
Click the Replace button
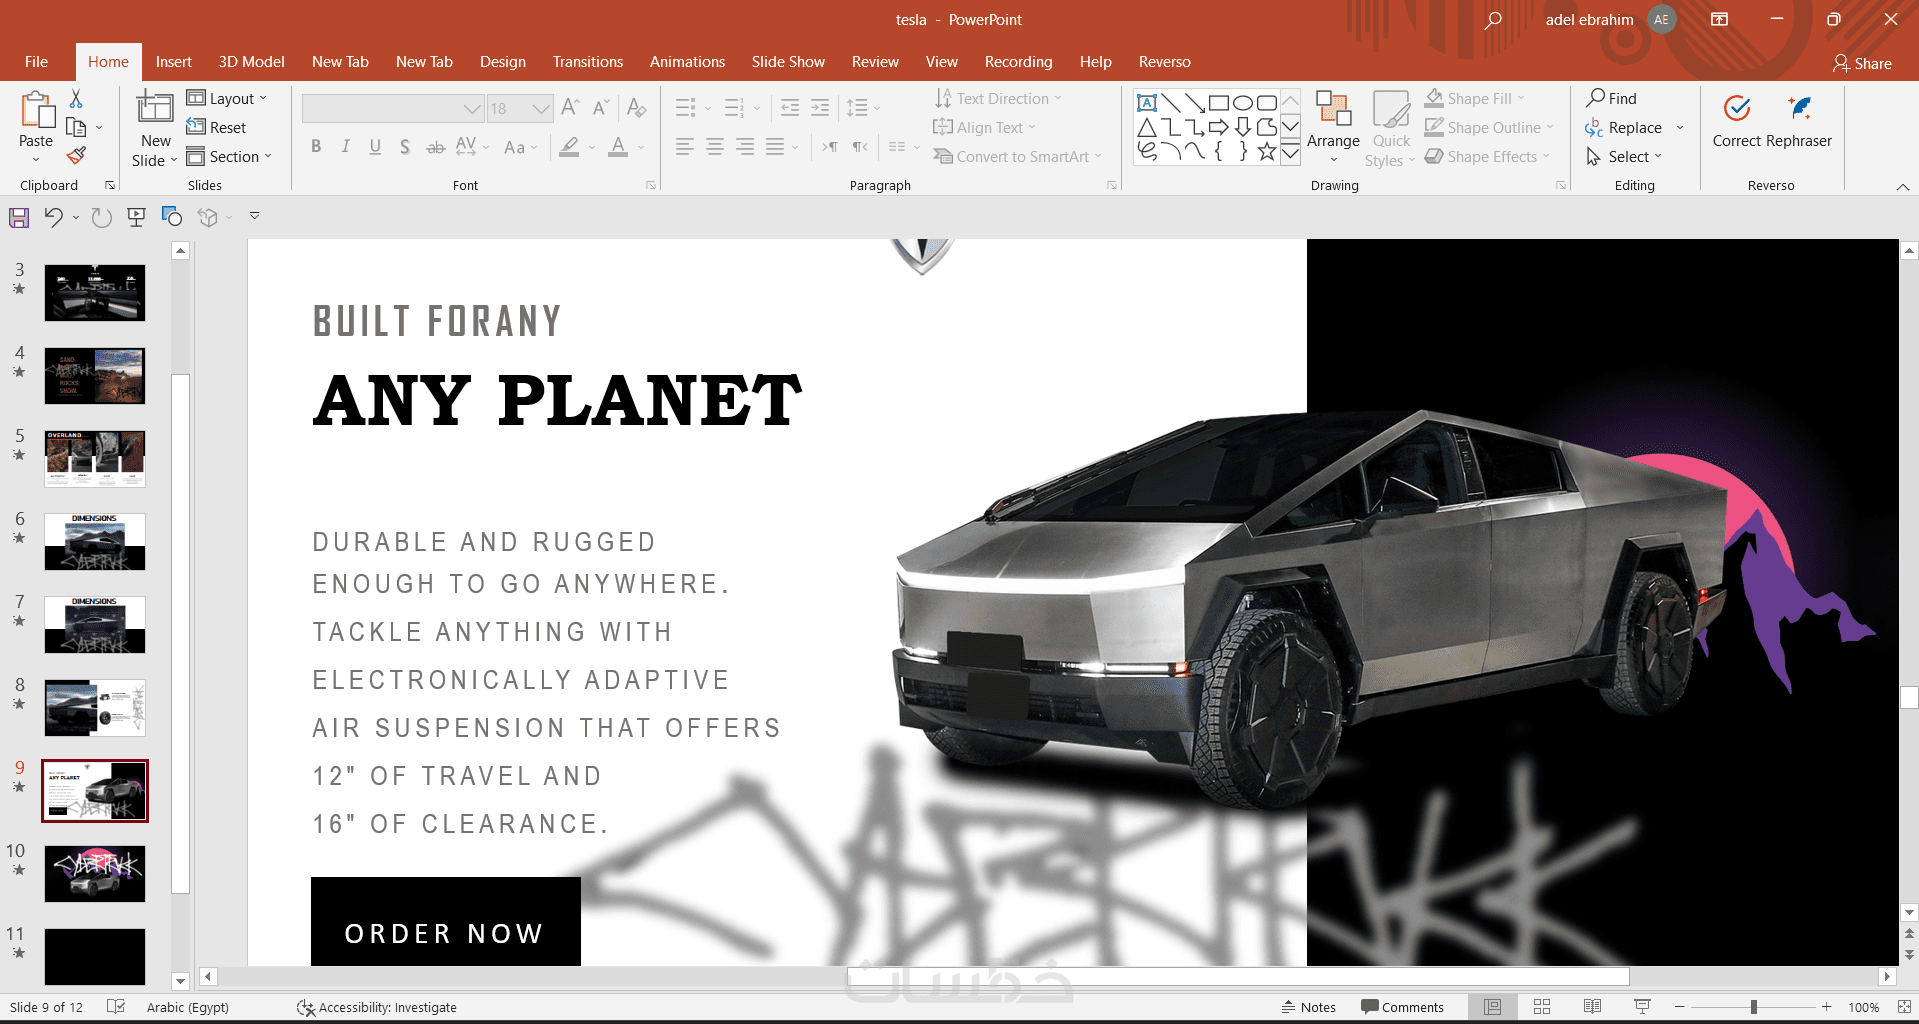click(x=1634, y=128)
